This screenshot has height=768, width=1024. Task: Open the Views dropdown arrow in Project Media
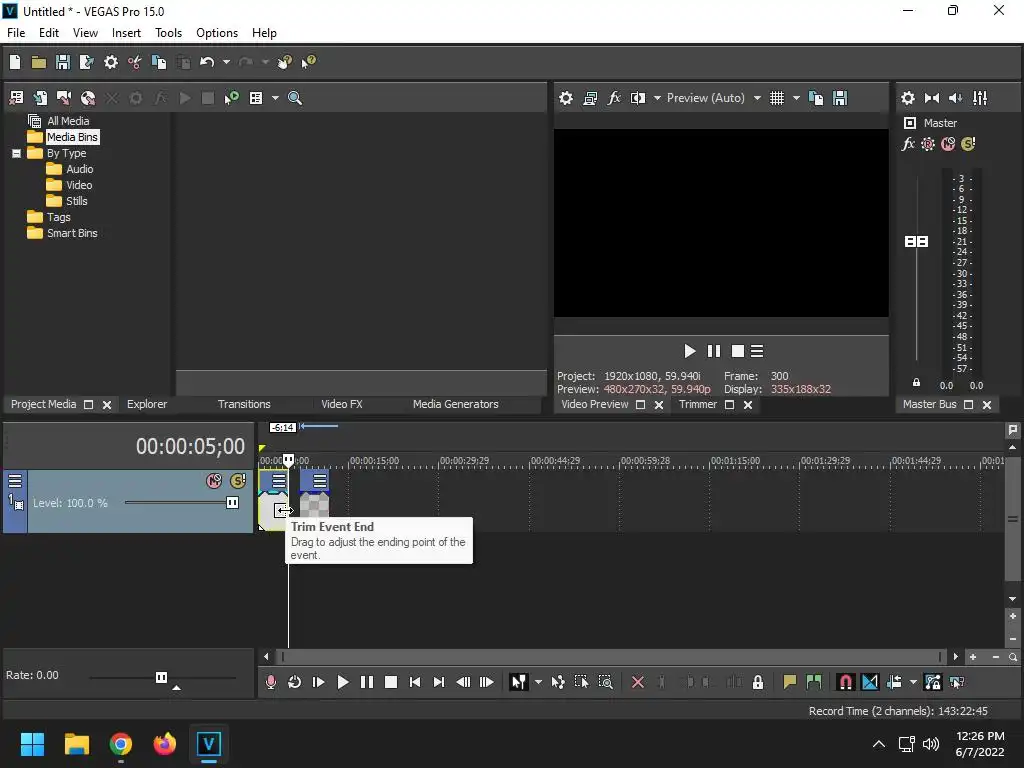(x=275, y=98)
